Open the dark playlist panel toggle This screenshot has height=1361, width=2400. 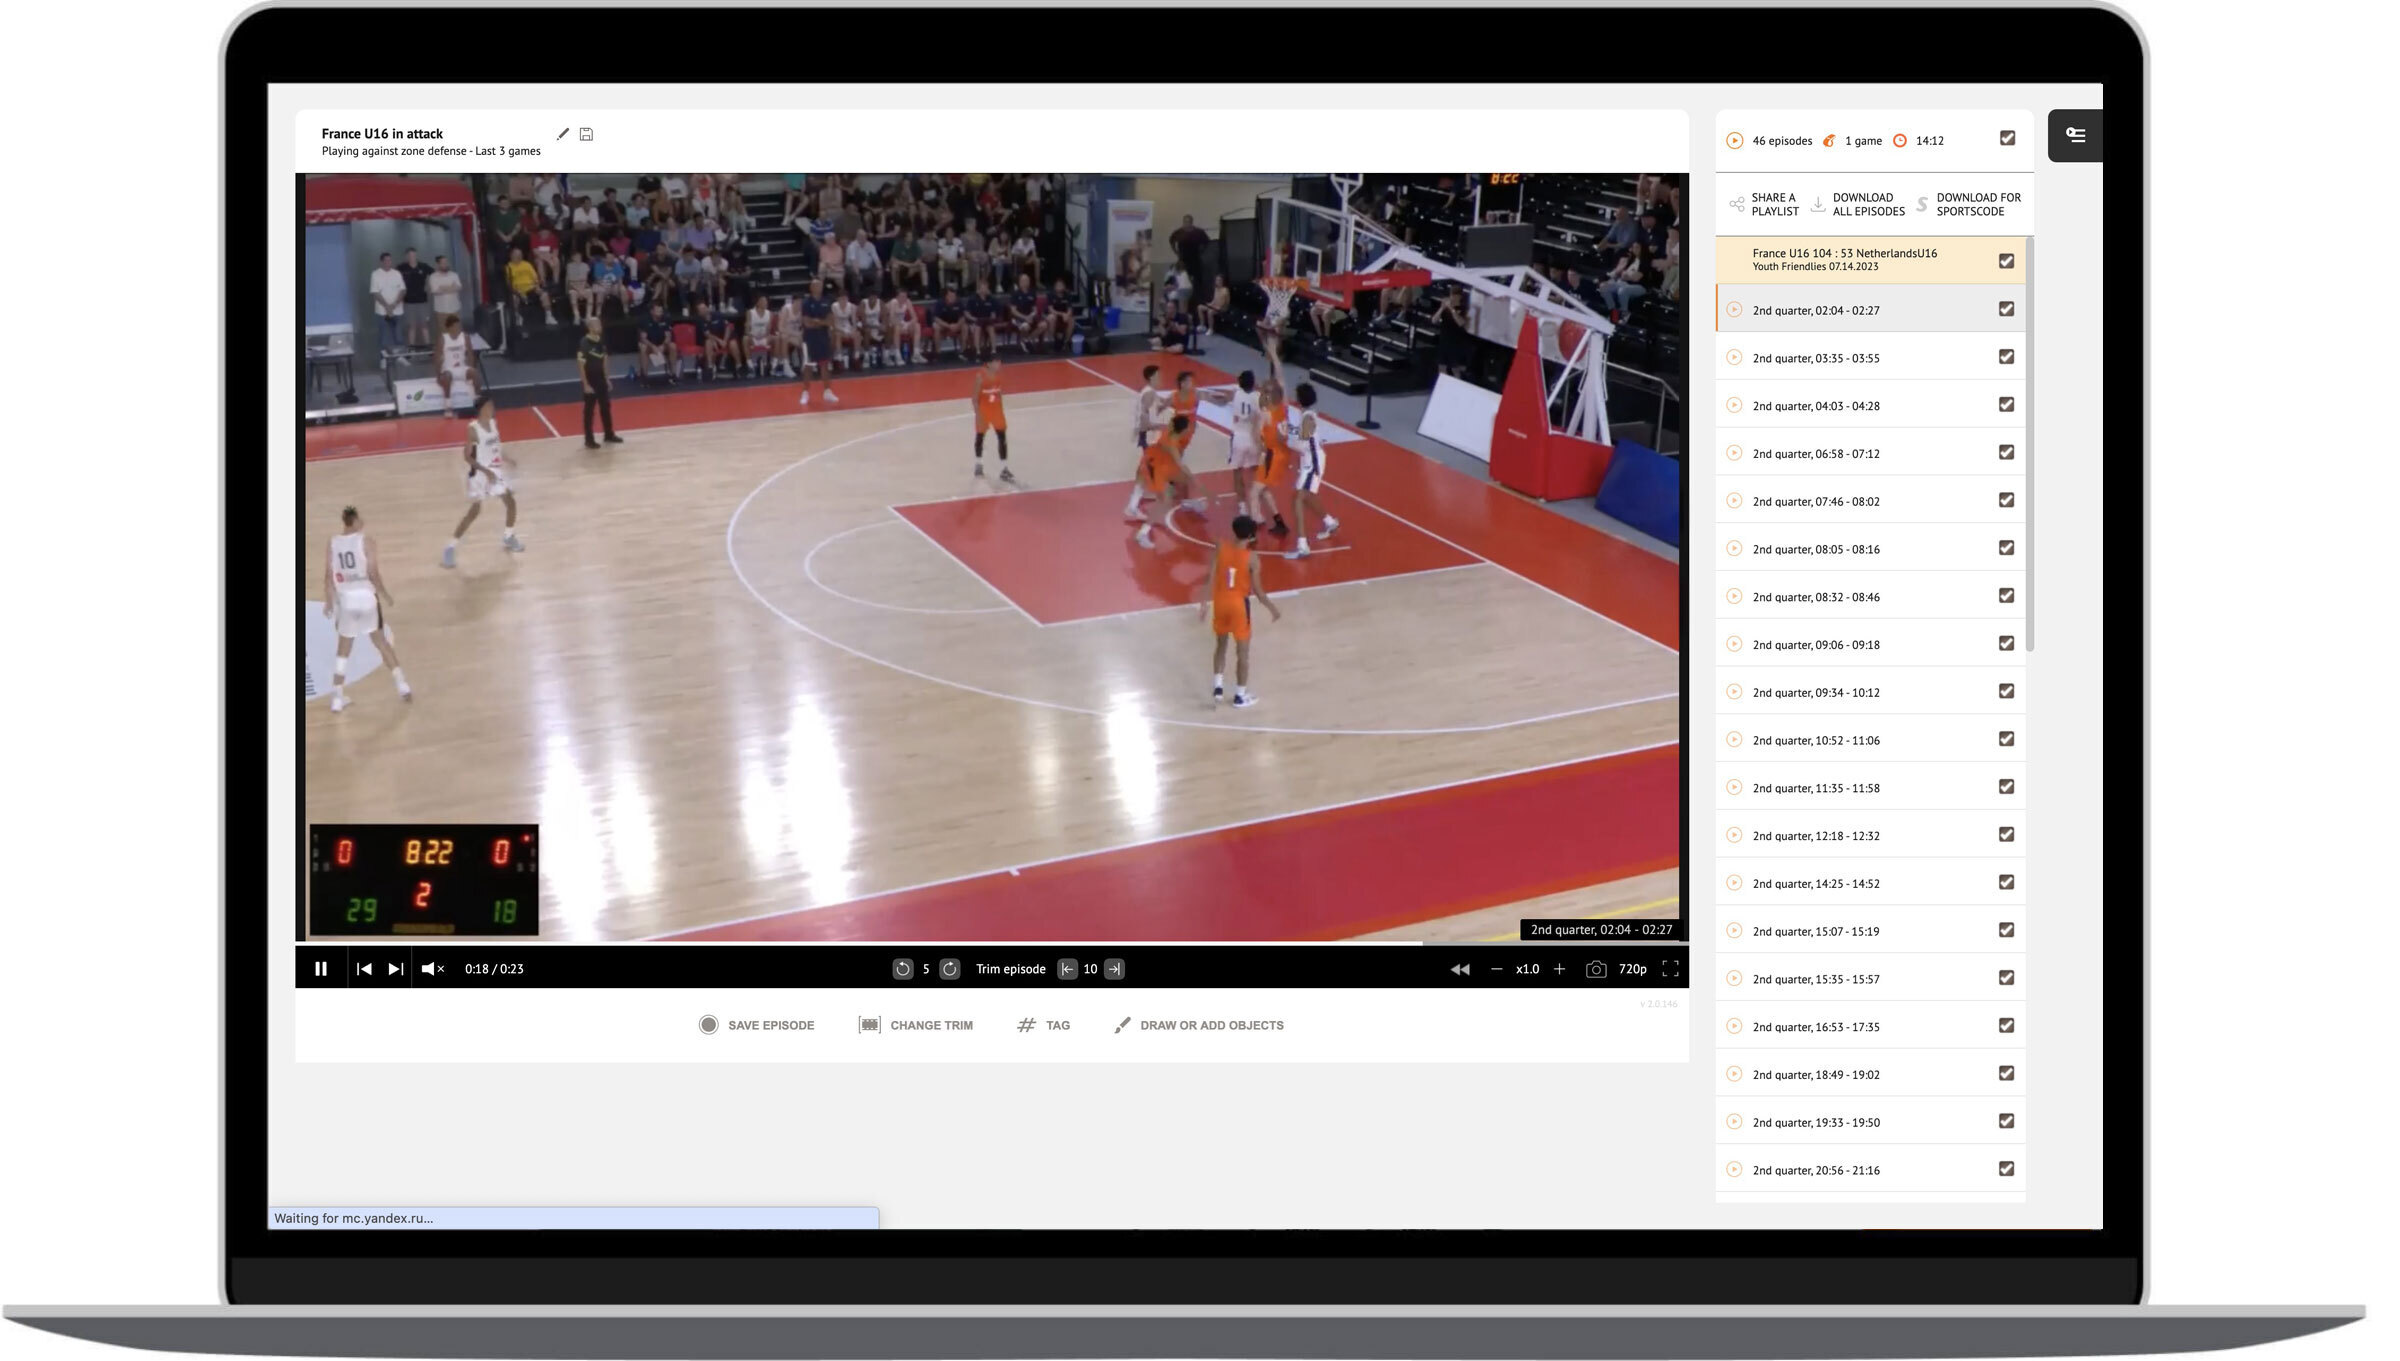[2075, 135]
